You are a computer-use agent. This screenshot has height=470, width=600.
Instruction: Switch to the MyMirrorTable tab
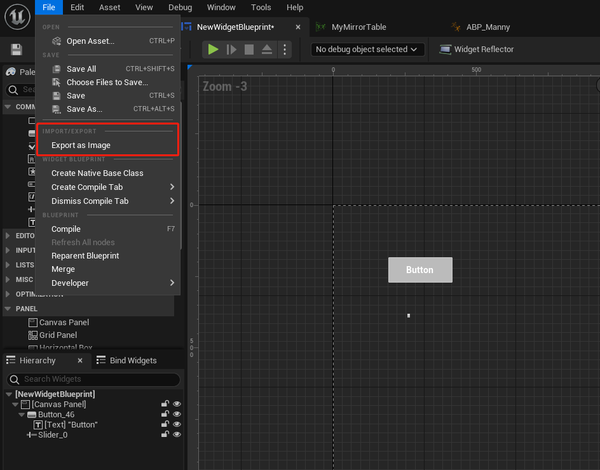(360, 27)
